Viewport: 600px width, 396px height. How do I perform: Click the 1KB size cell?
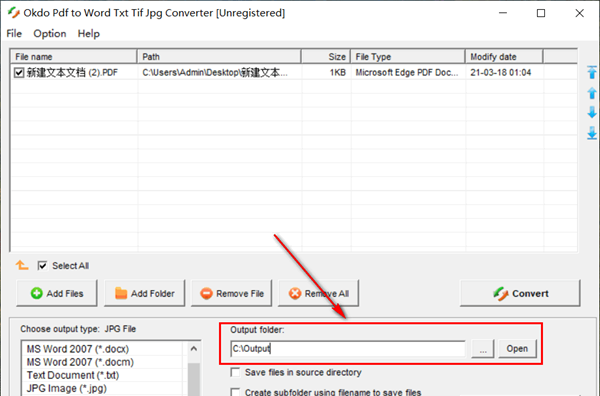click(326, 72)
